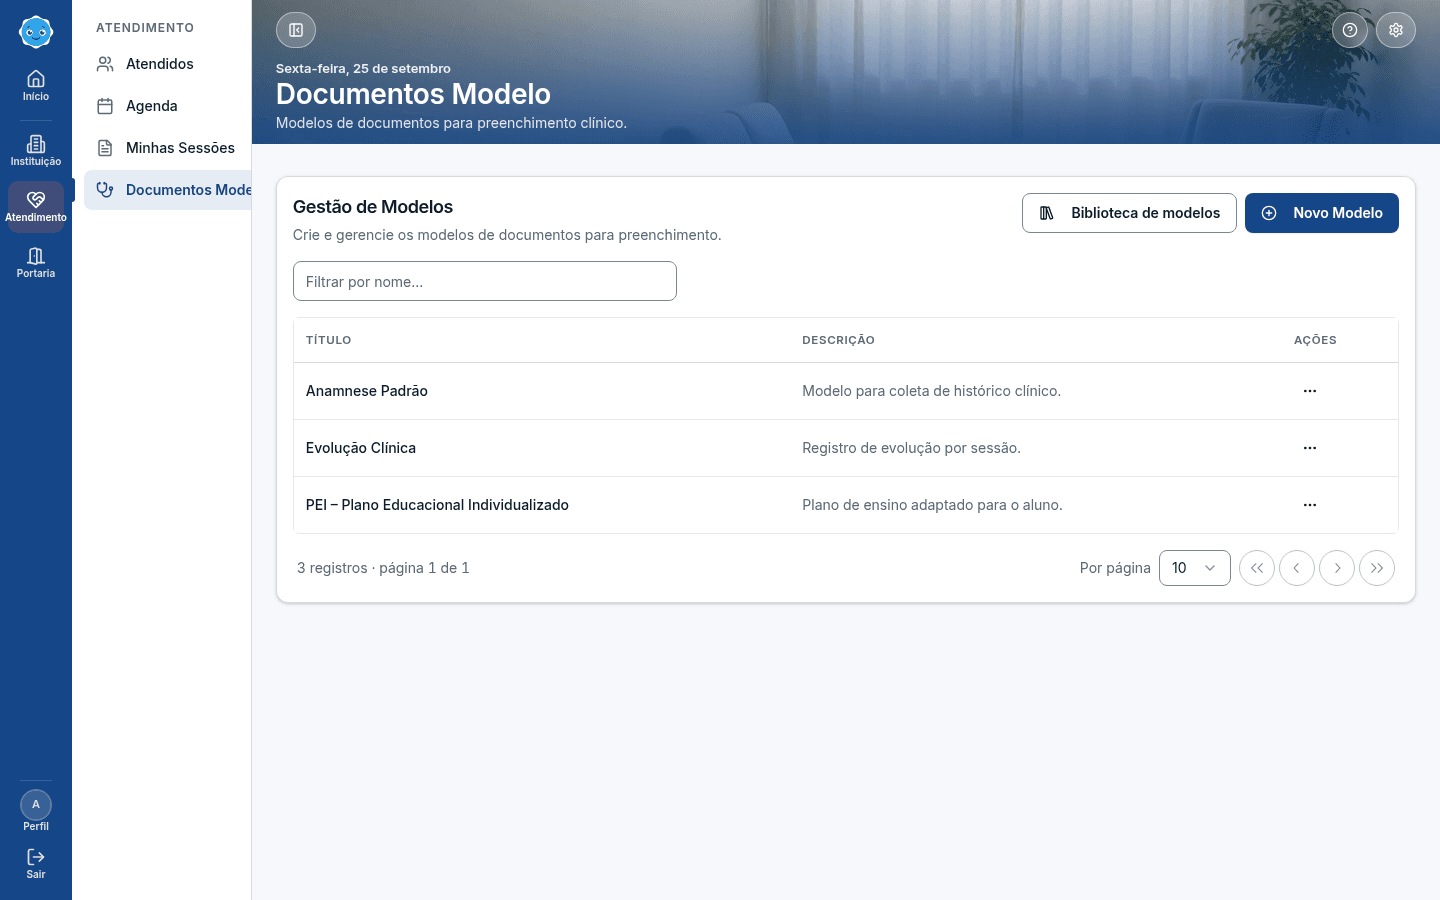
Task: Open the Biblioteca de modelos button
Action: click(x=1129, y=213)
